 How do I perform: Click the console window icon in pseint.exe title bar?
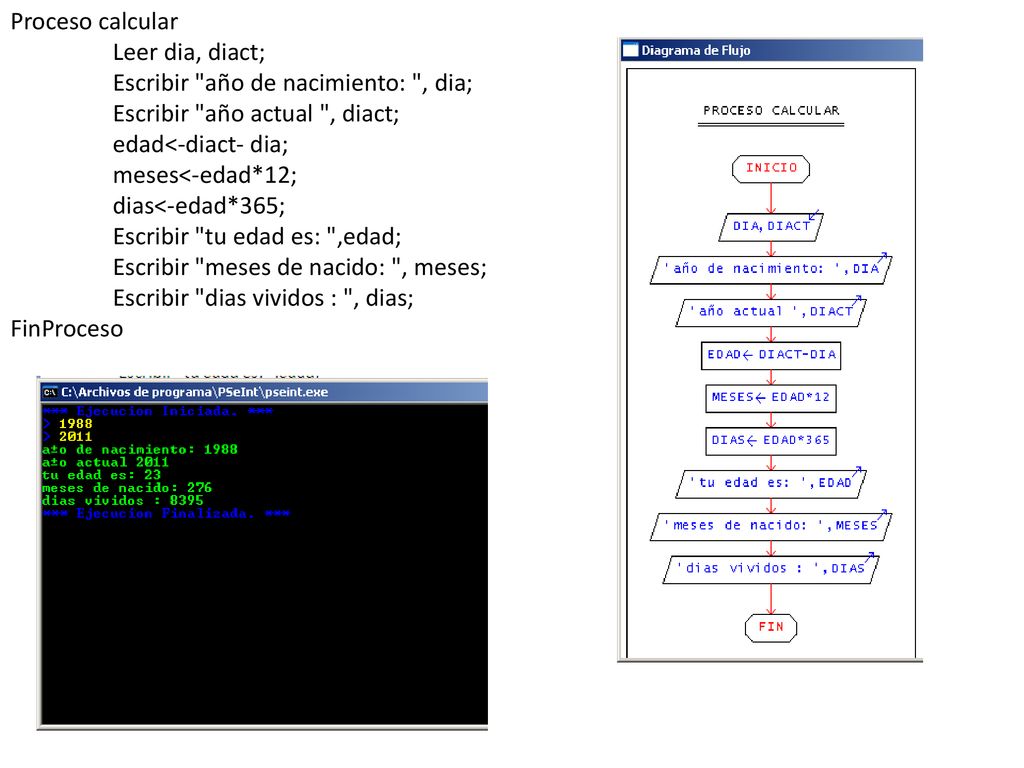[50, 392]
